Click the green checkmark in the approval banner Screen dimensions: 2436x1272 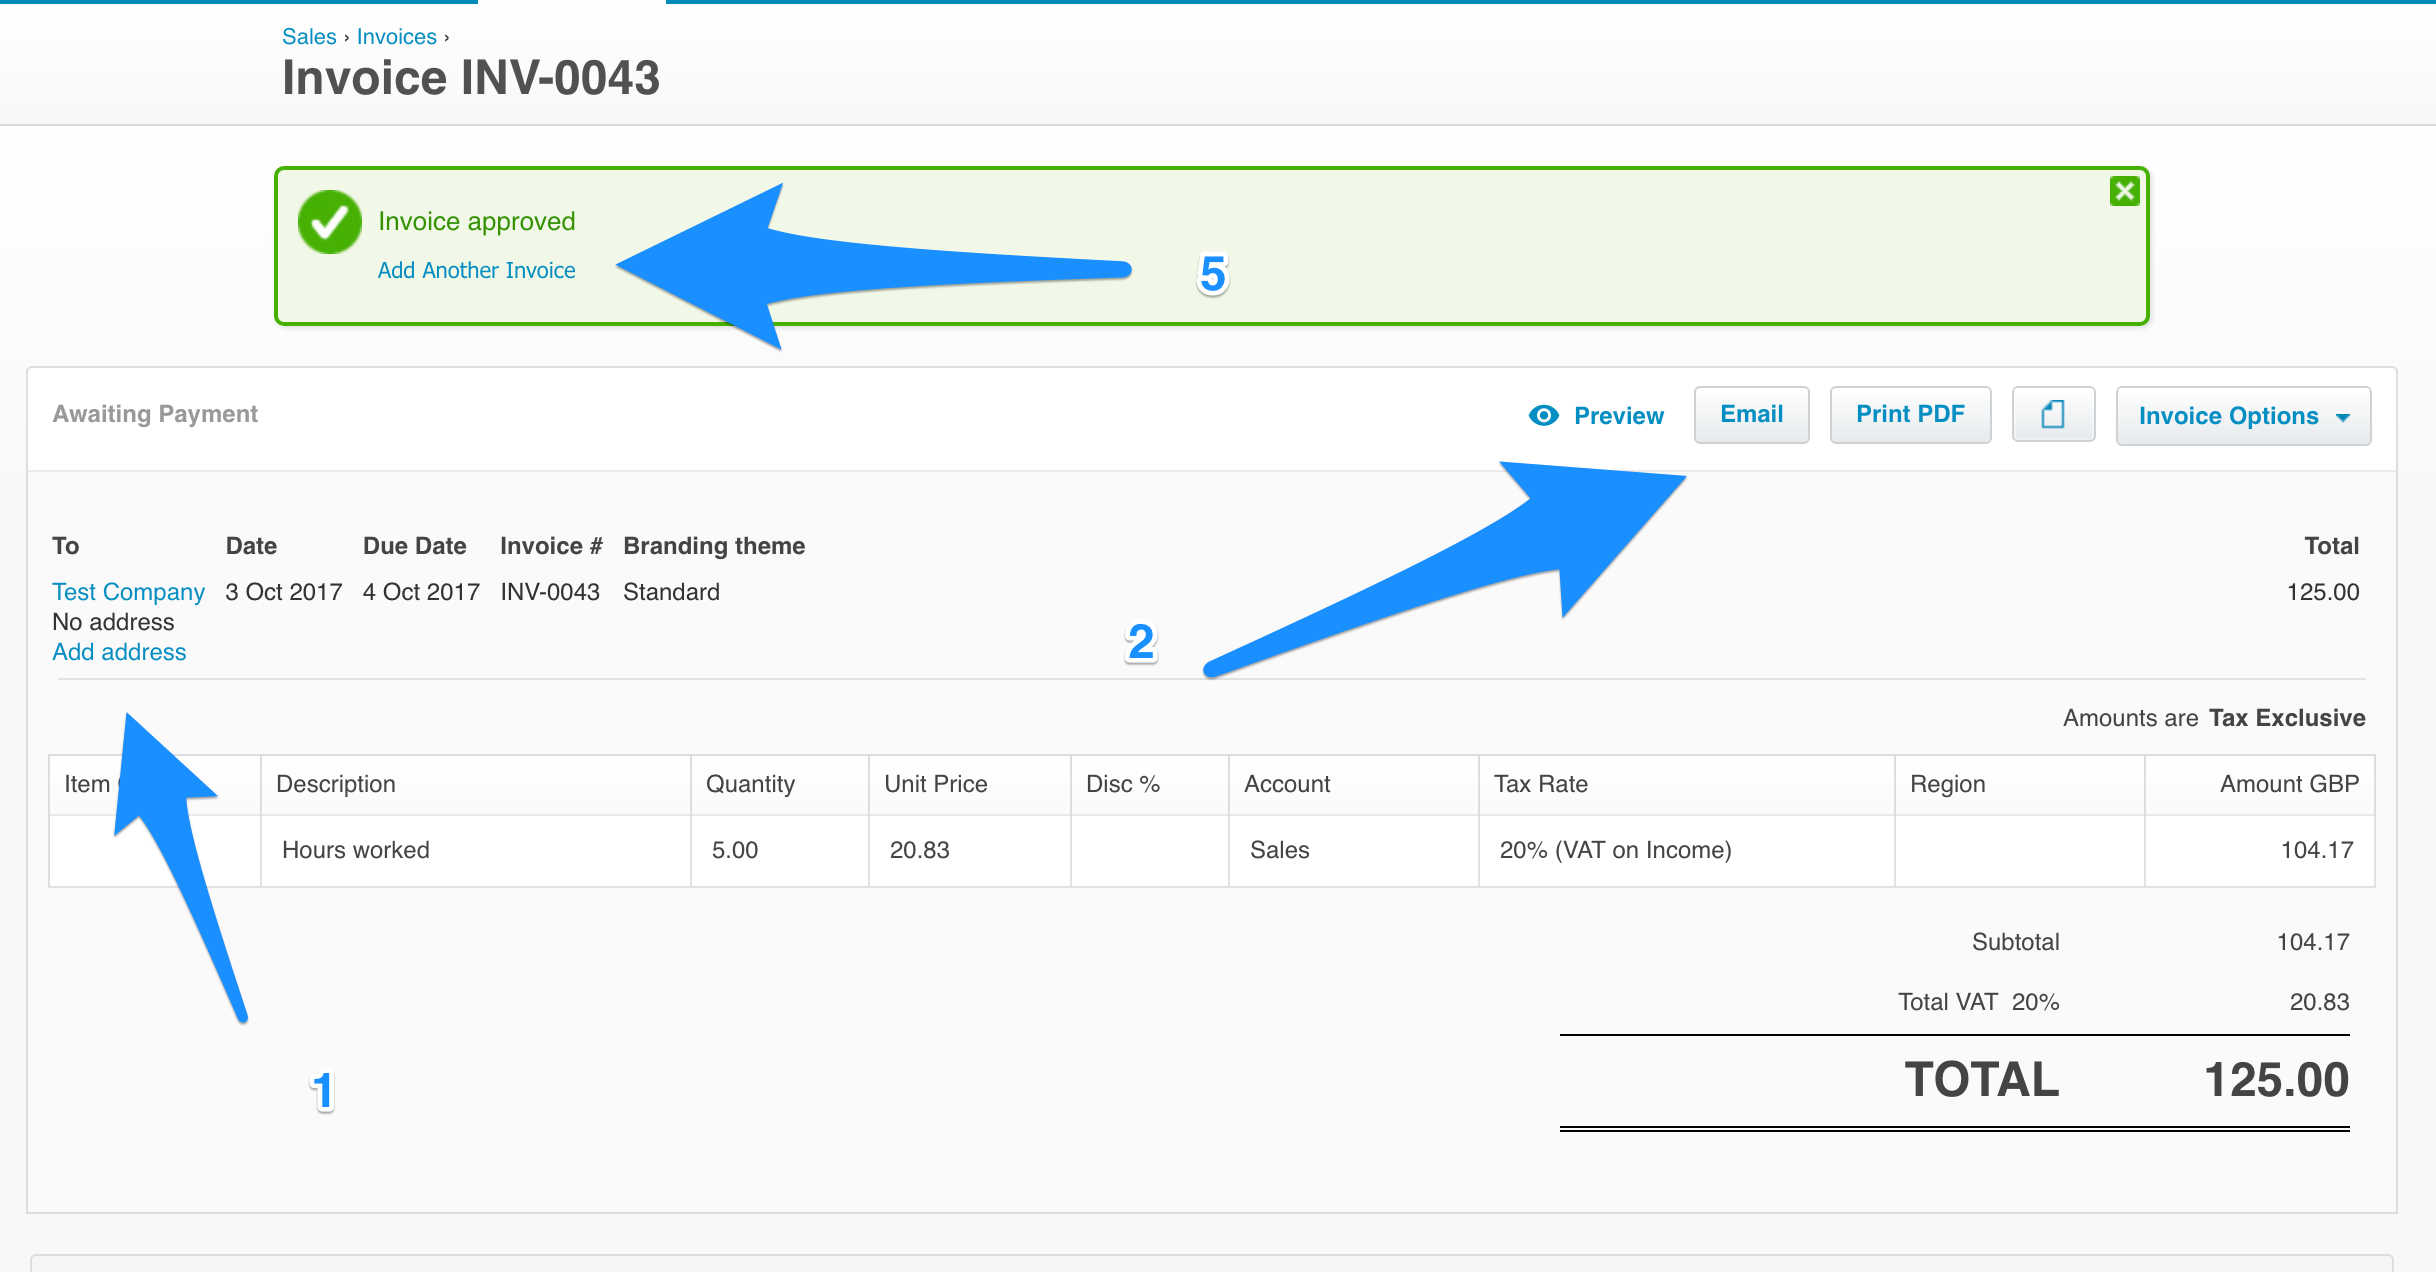[330, 221]
